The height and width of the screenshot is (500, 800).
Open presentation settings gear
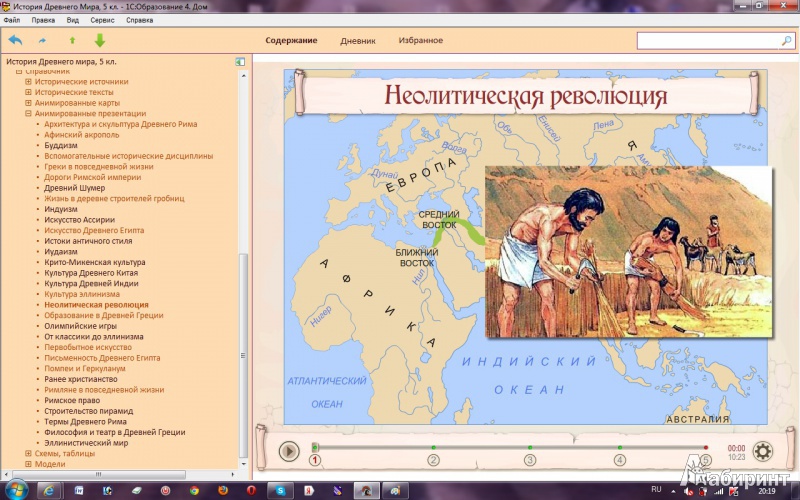(x=763, y=451)
